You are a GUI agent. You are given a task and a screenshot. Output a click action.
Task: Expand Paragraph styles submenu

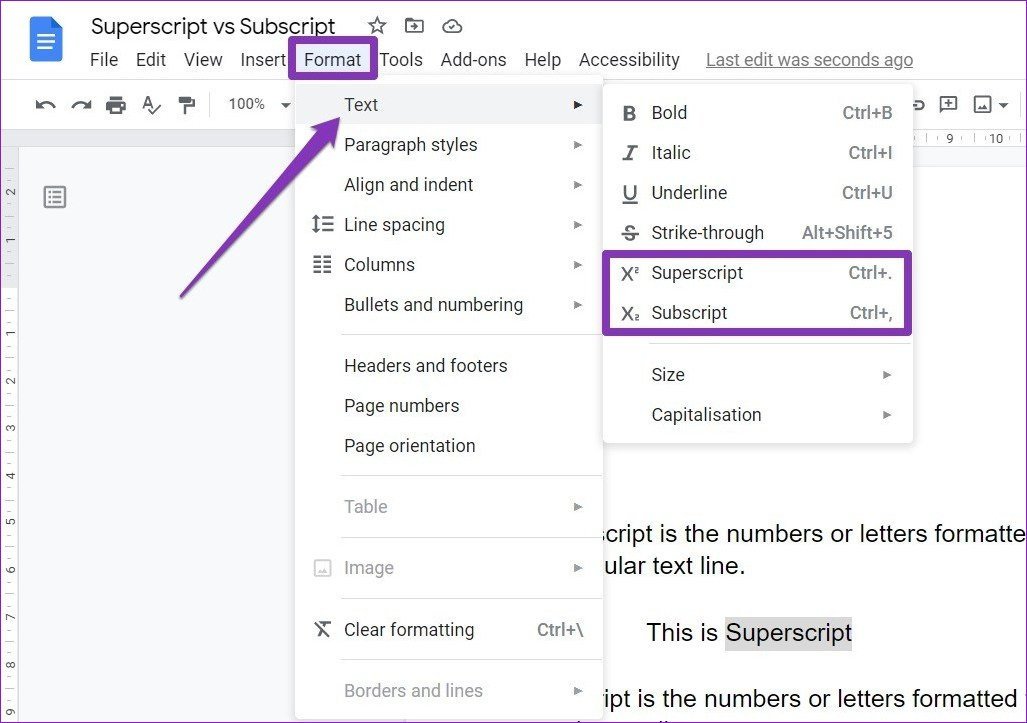pyautogui.click(x=449, y=145)
